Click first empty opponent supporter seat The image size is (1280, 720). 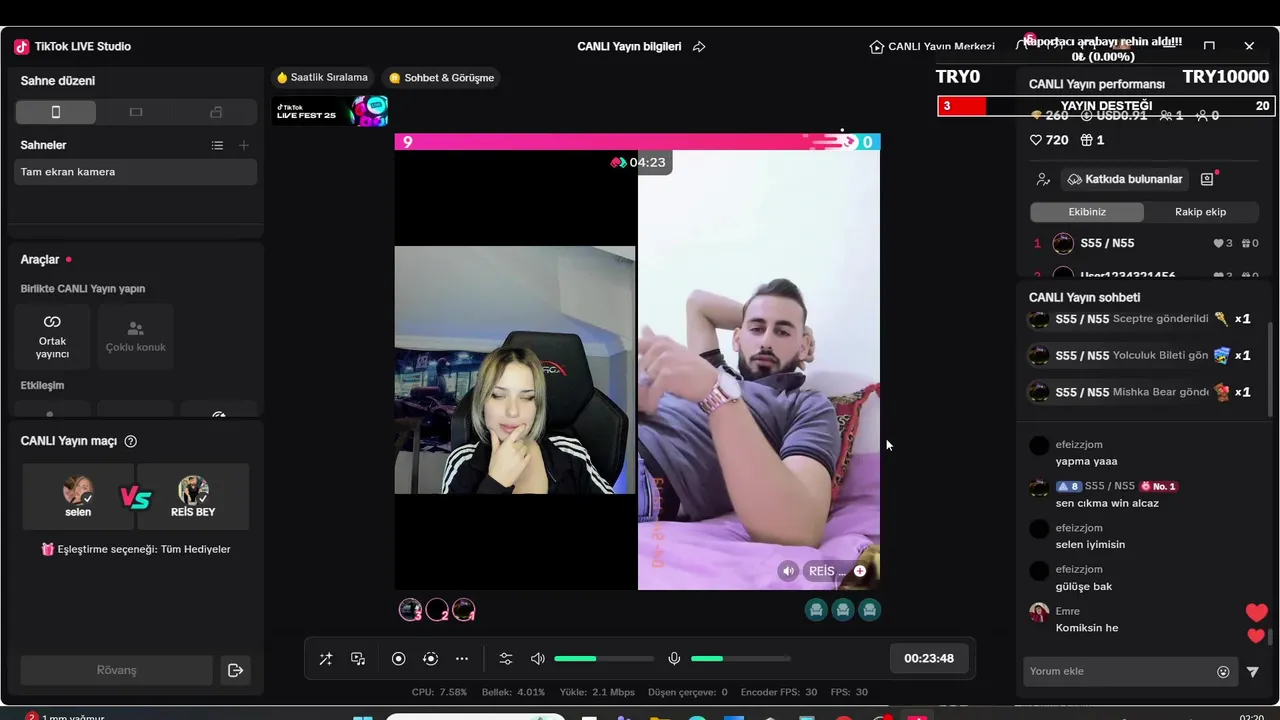click(816, 610)
